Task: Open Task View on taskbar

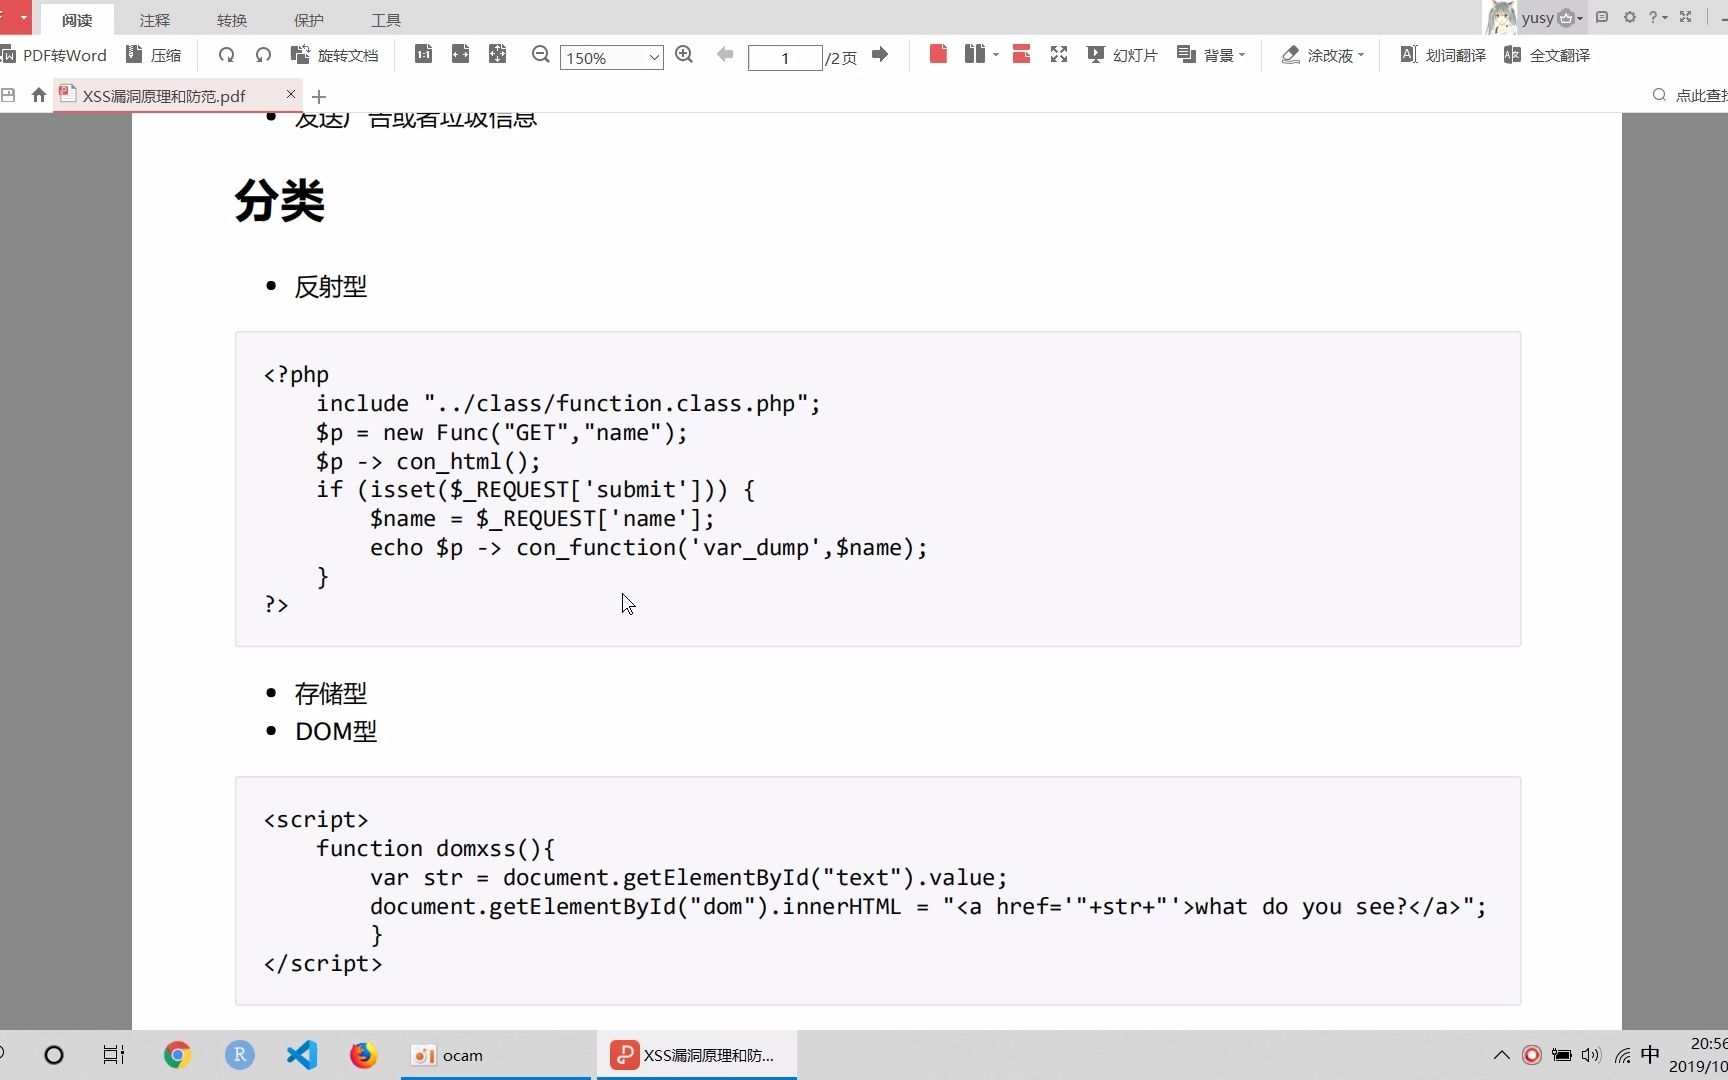Action: pos(114,1055)
